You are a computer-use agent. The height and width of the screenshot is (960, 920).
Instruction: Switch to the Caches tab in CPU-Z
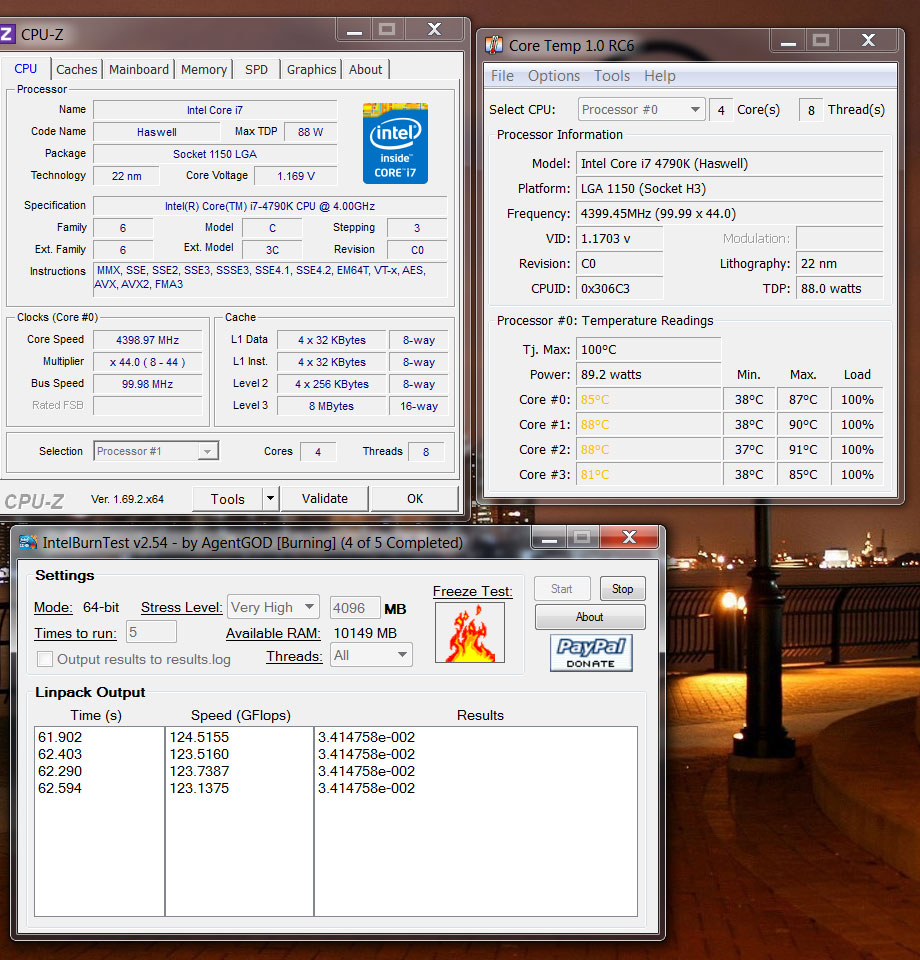tap(77, 69)
